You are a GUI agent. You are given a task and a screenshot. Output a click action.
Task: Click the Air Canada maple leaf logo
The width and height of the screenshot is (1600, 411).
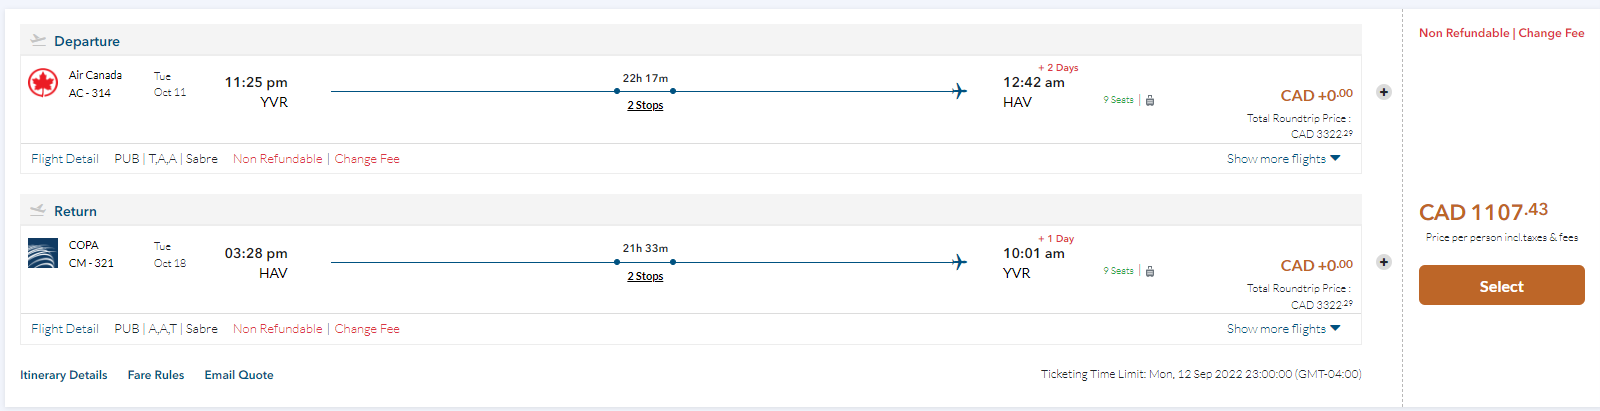pos(43,83)
